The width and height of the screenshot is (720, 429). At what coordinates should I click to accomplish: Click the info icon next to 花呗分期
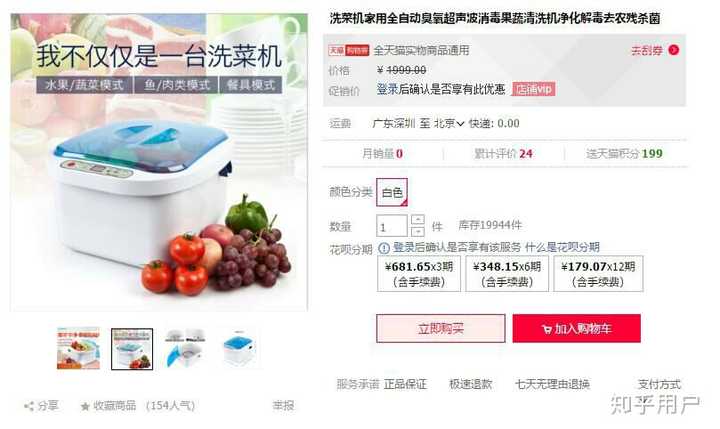click(383, 248)
